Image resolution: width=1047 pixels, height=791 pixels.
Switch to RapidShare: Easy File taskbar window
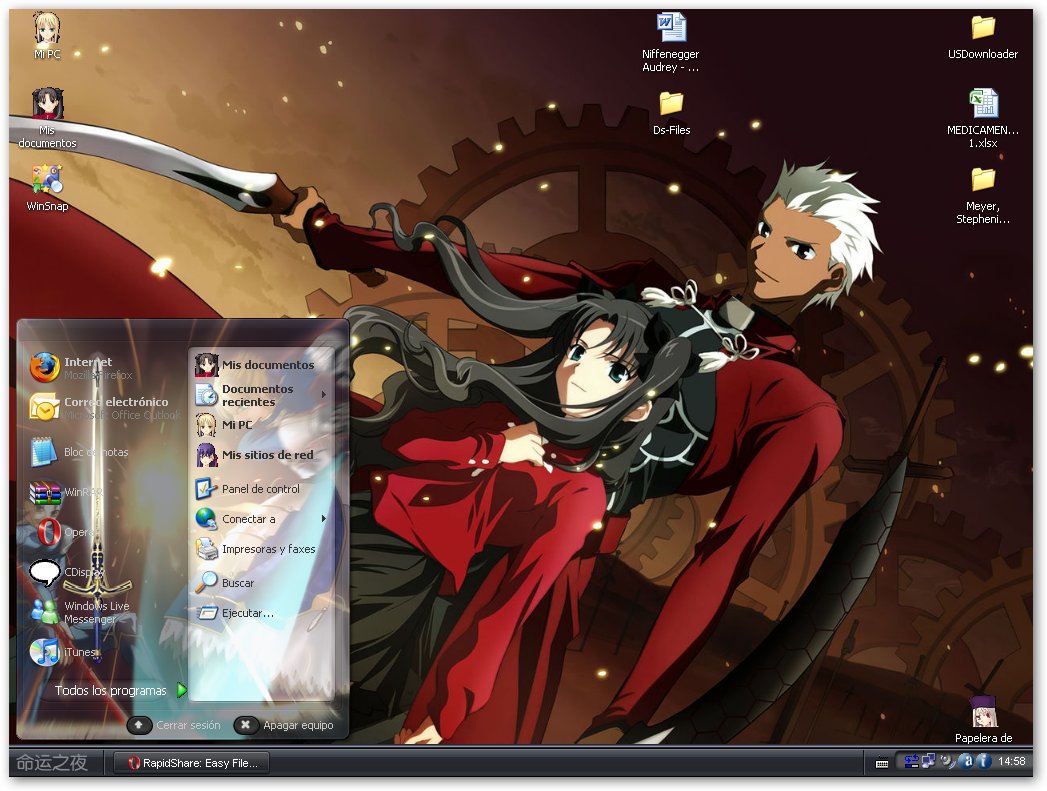192,763
